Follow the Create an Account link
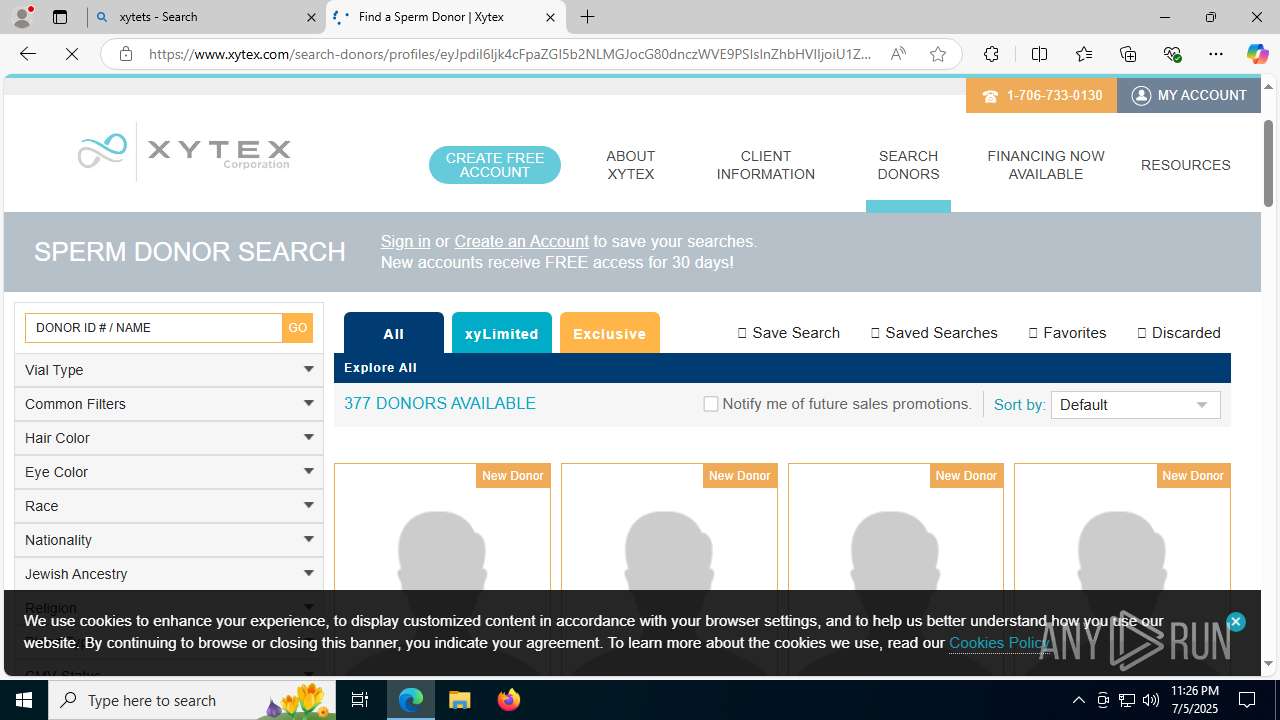The image size is (1280, 720). point(521,241)
